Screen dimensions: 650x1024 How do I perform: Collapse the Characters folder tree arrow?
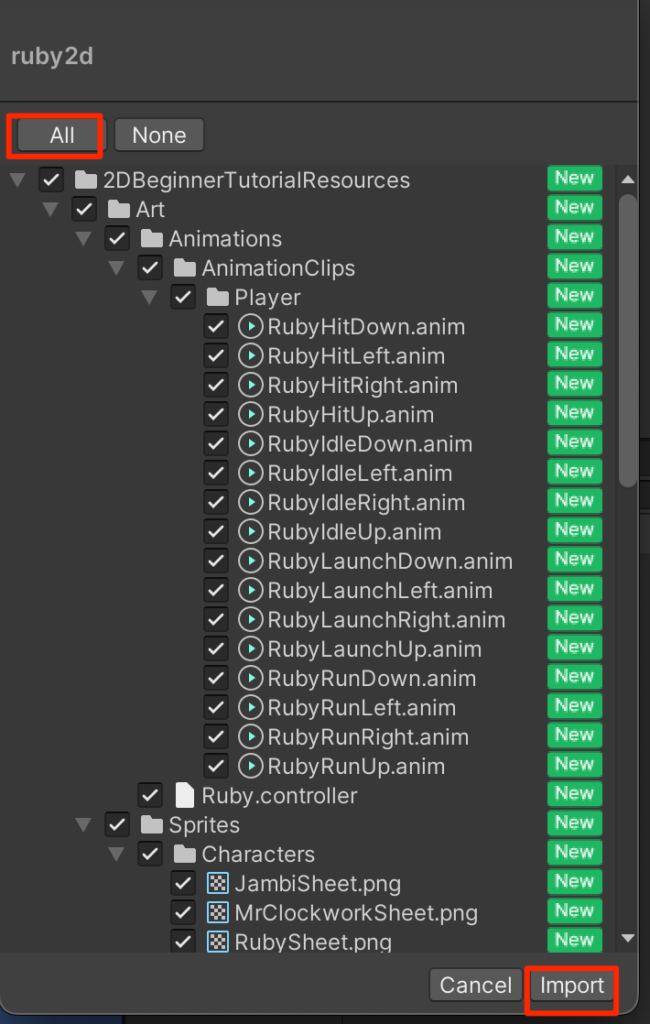point(116,854)
